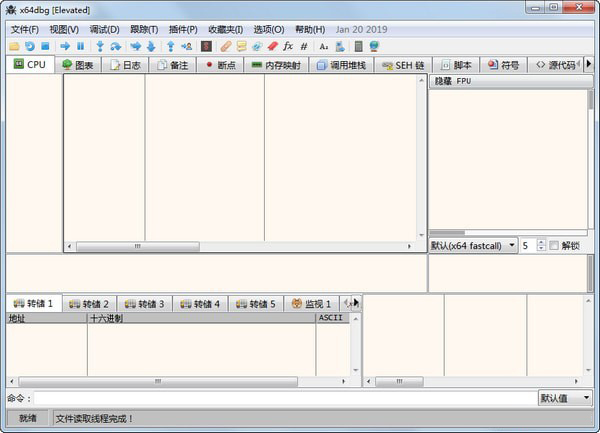The width and height of the screenshot is (600, 433).
Task: Expand the 默认值 dropdown beside command bar
Action: coord(565,398)
